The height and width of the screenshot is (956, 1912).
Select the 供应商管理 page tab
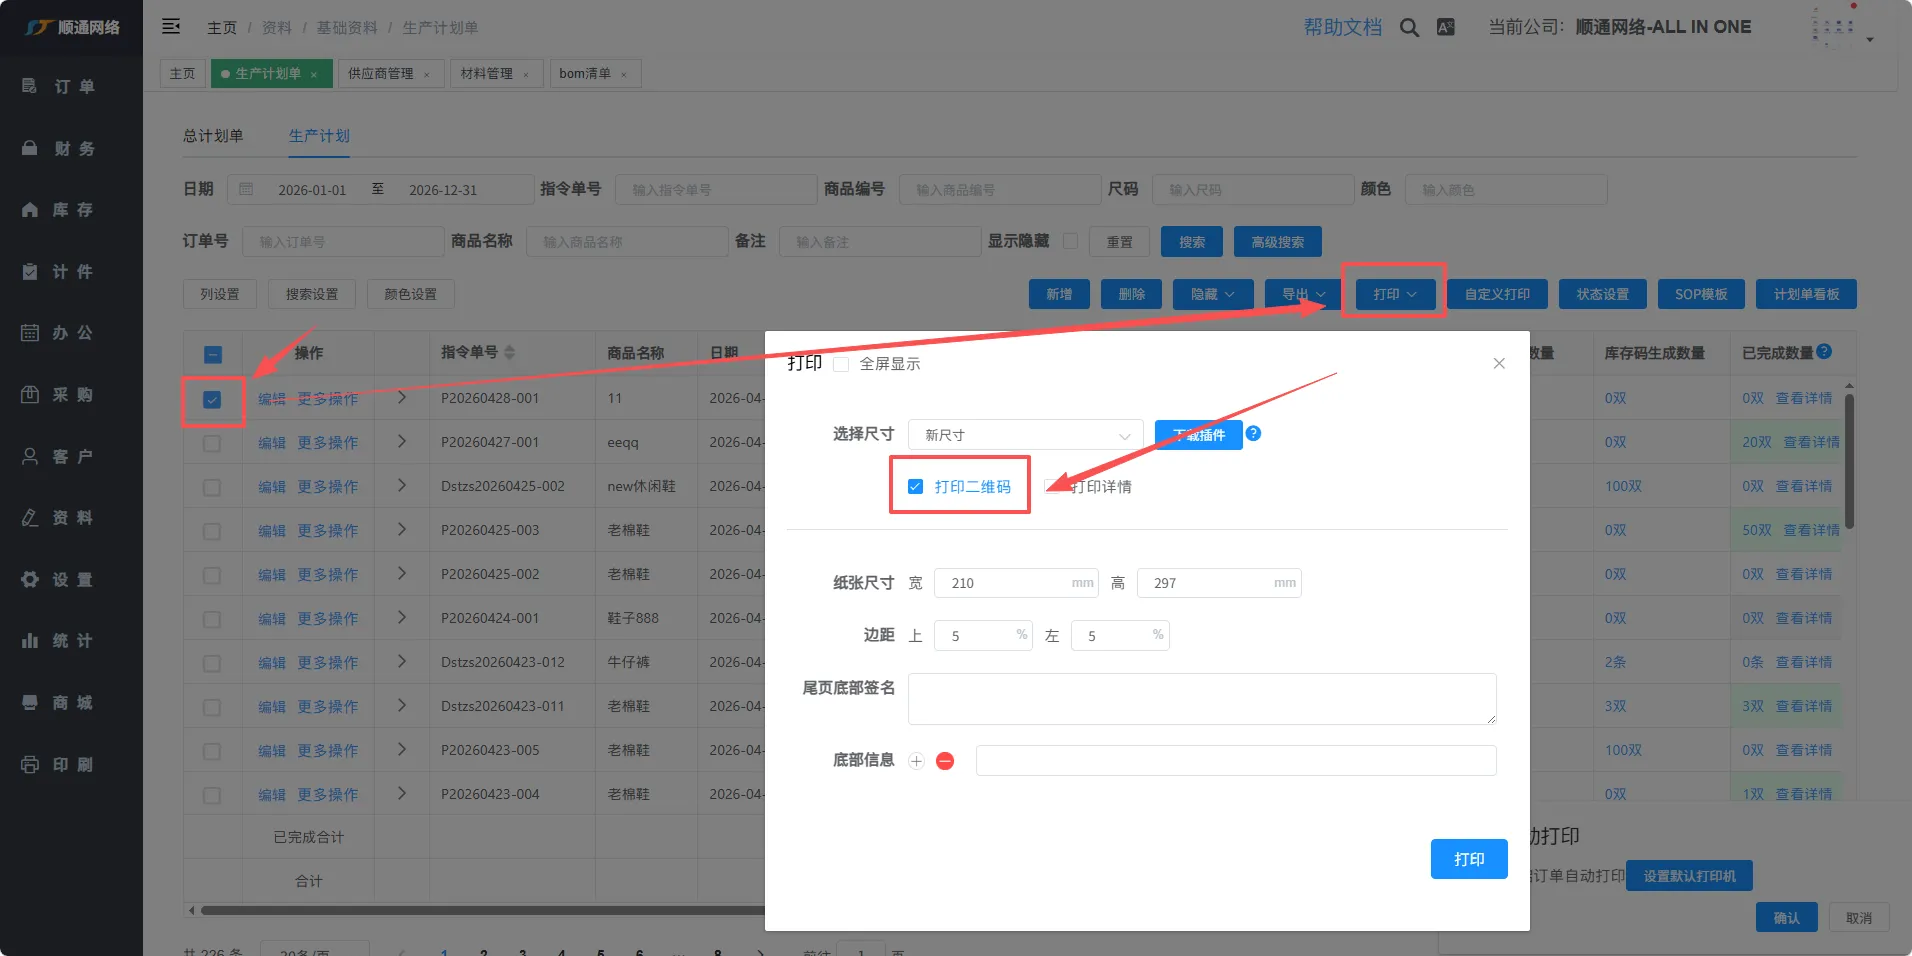(x=380, y=74)
